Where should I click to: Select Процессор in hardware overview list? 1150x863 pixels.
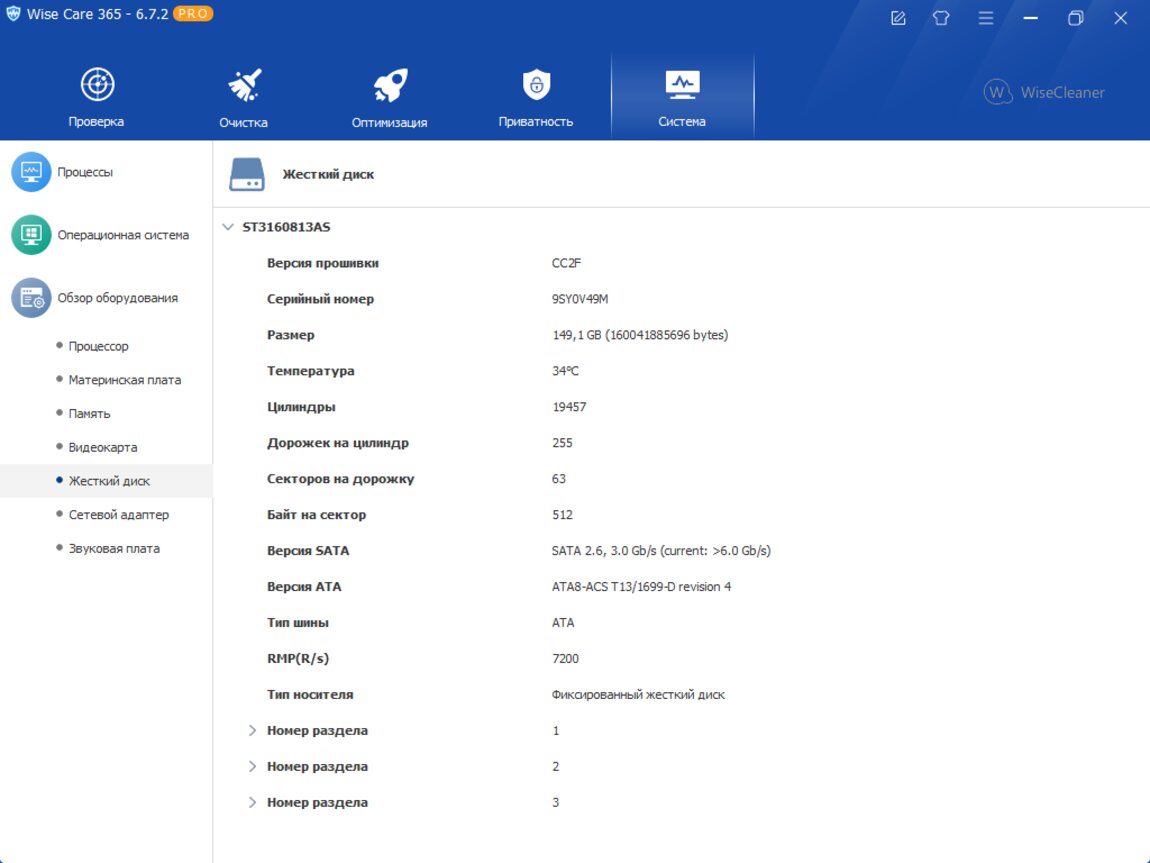(x=98, y=346)
